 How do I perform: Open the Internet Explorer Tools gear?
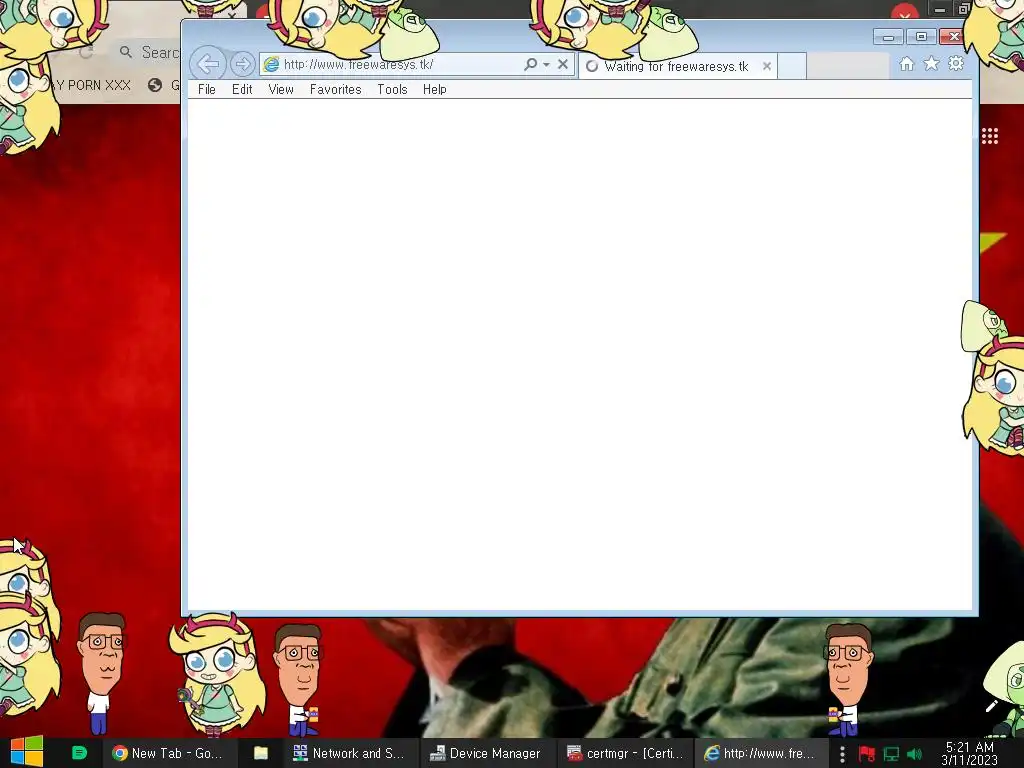[x=956, y=63]
